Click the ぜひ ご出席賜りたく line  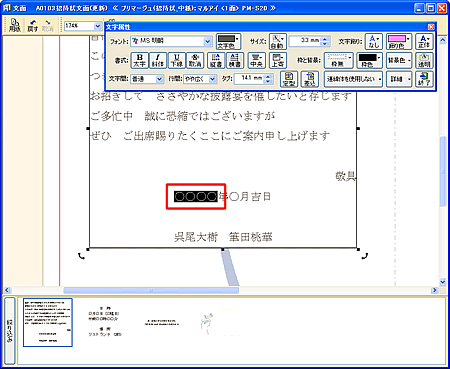click(210, 136)
